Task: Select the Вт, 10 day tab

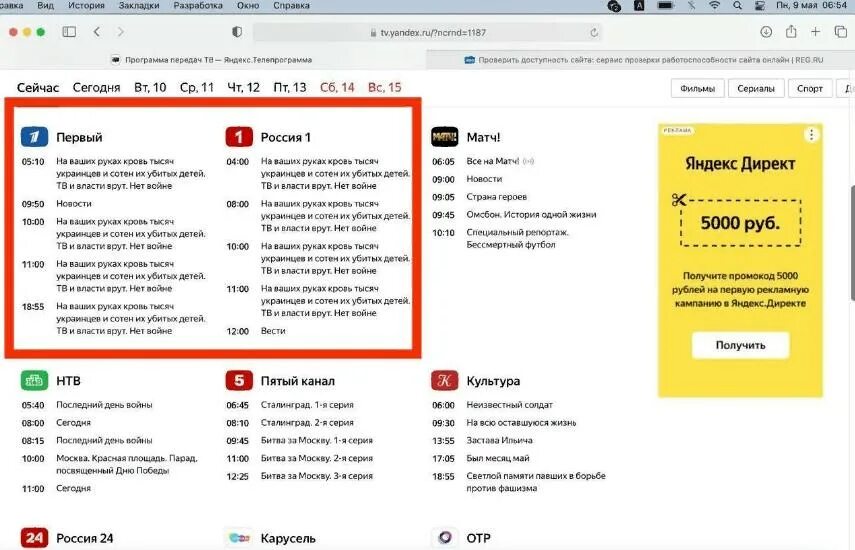Action: click(150, 87)
